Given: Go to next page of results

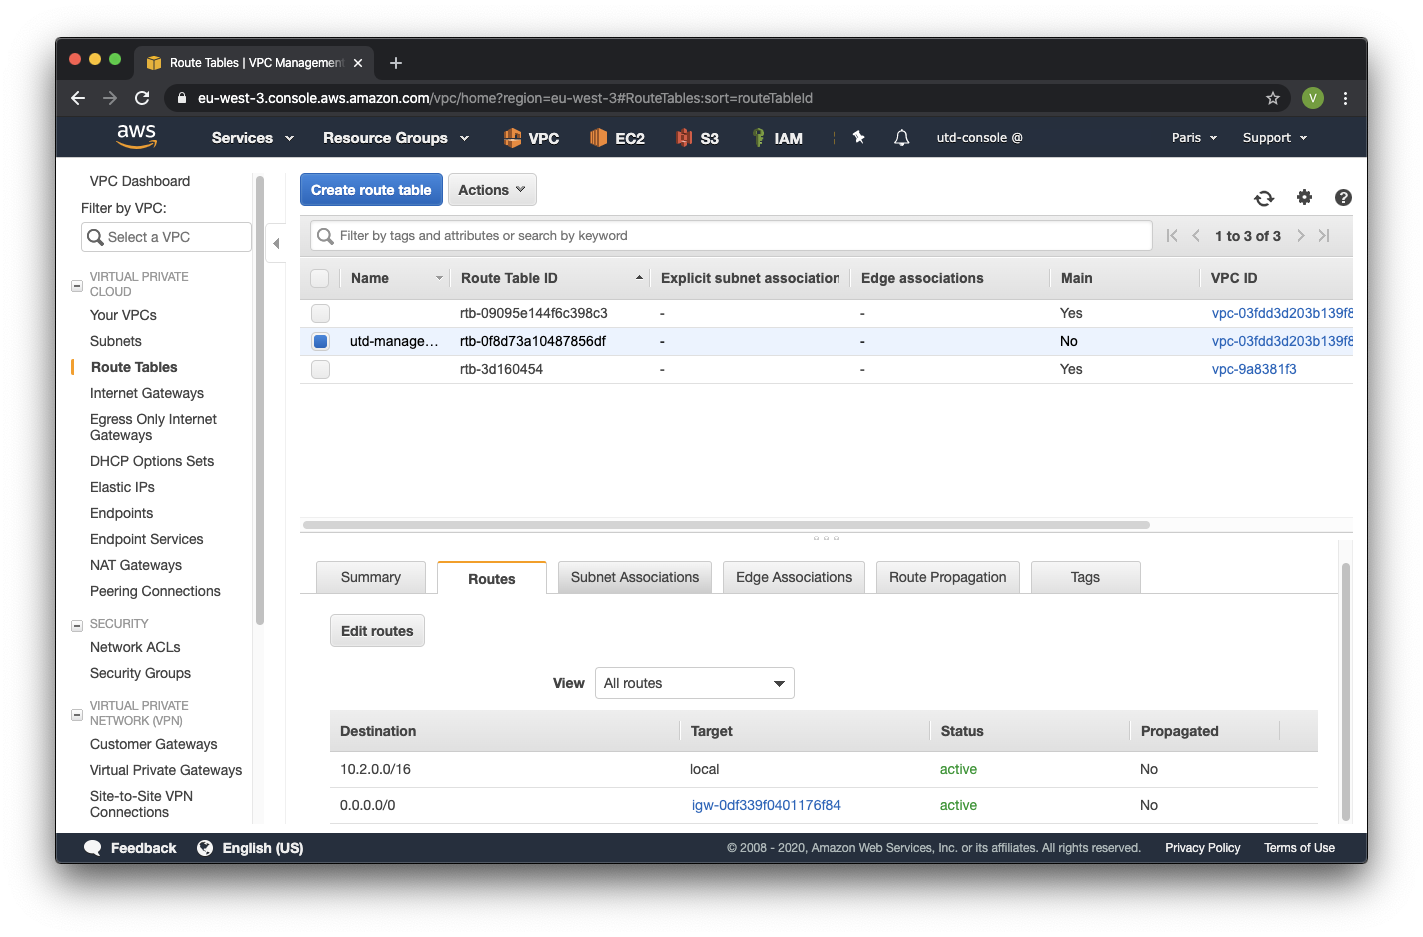Looking at the screenshot, I should click(x=1300, y=236).
